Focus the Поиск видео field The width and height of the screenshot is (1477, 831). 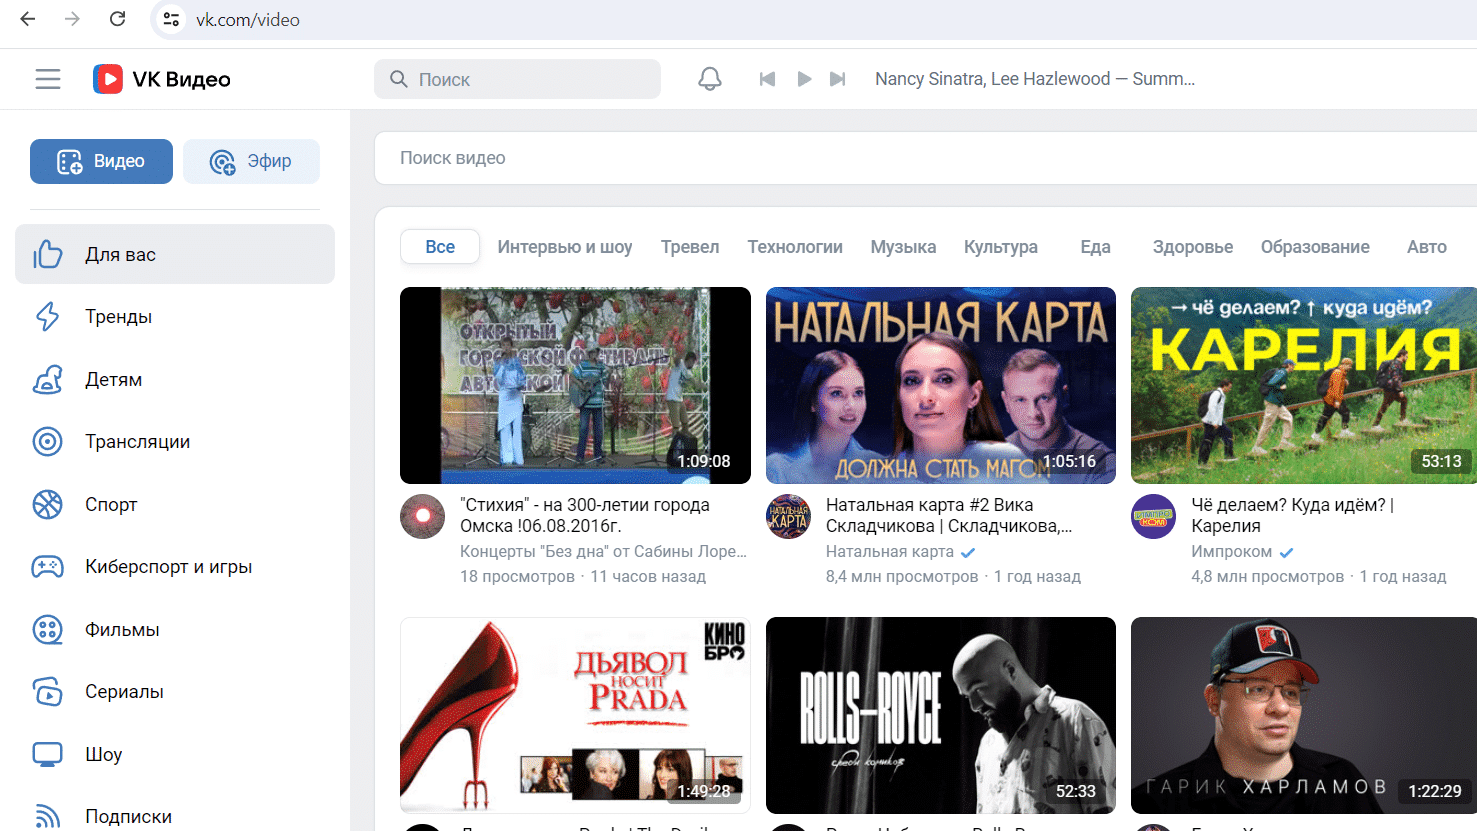click(925, 158)
